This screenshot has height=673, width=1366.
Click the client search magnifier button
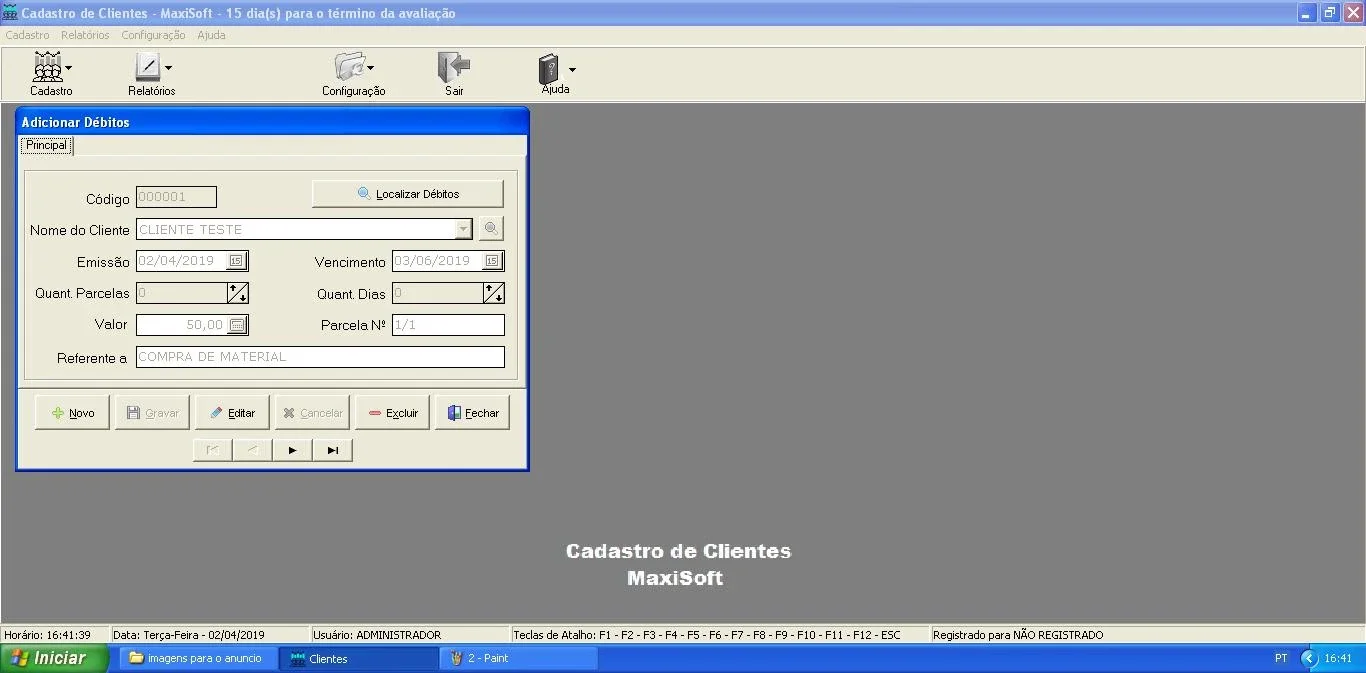(x=491, y=229)
